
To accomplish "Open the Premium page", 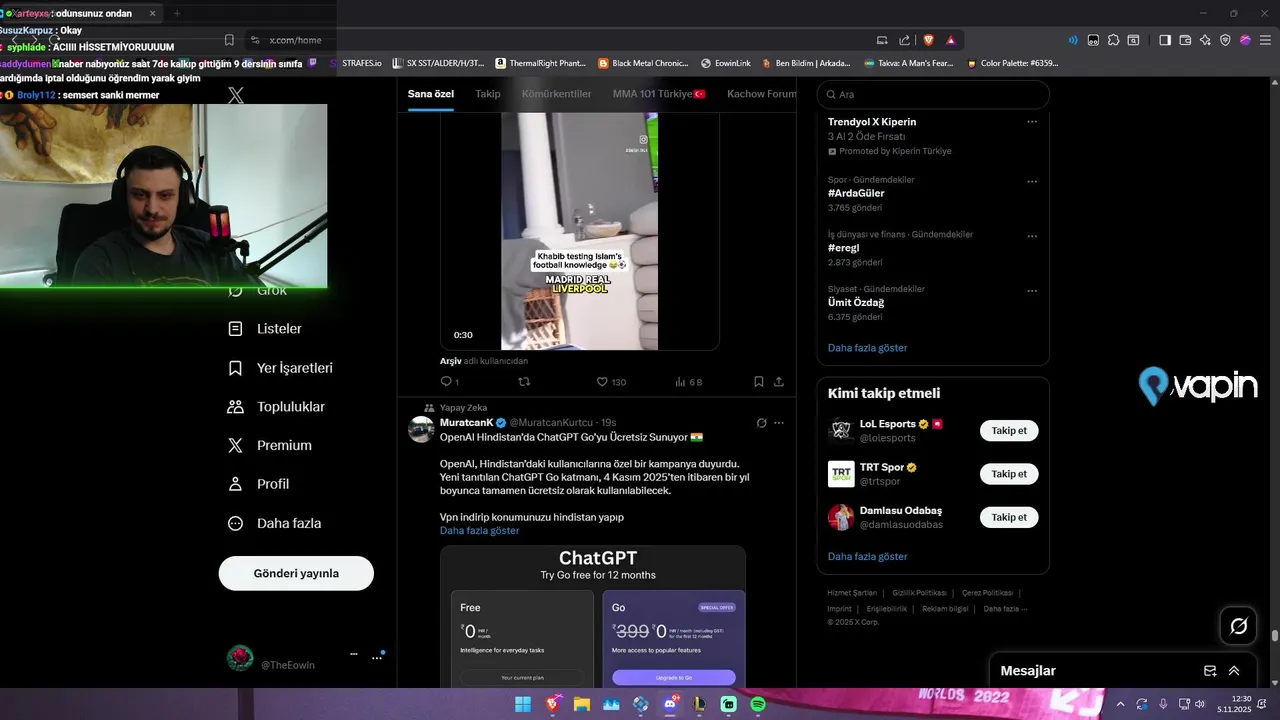I will coord(270,446).
